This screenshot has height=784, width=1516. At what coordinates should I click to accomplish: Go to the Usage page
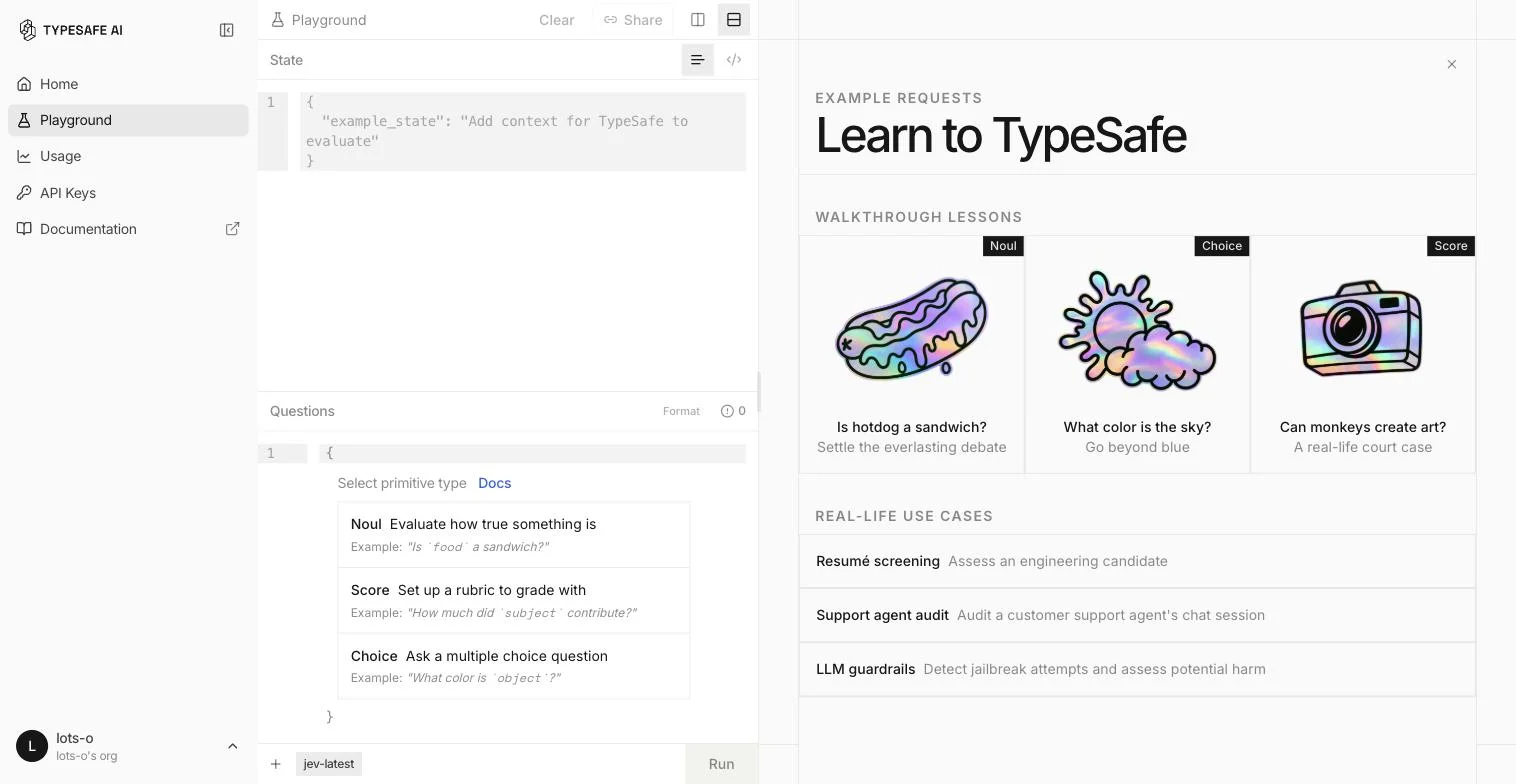pyautogui.click(x=128, y=156)
